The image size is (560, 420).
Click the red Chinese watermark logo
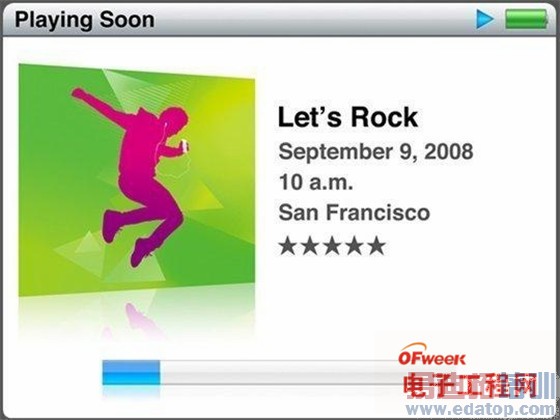coord(471,386)
